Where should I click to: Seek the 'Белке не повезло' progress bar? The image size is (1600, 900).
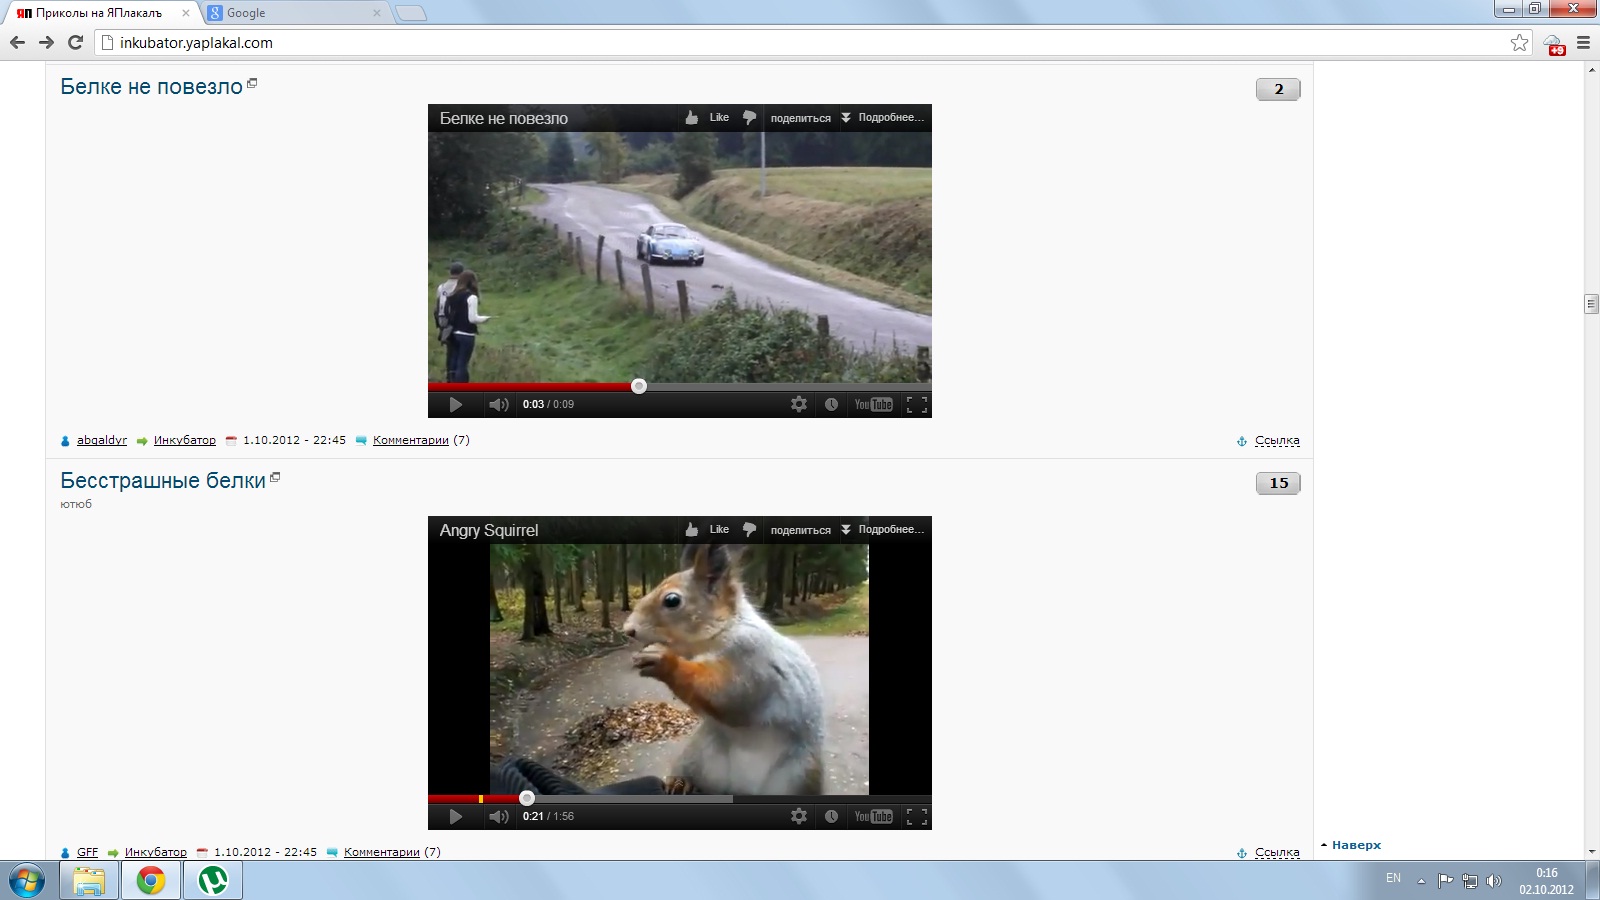click(680, 386)
